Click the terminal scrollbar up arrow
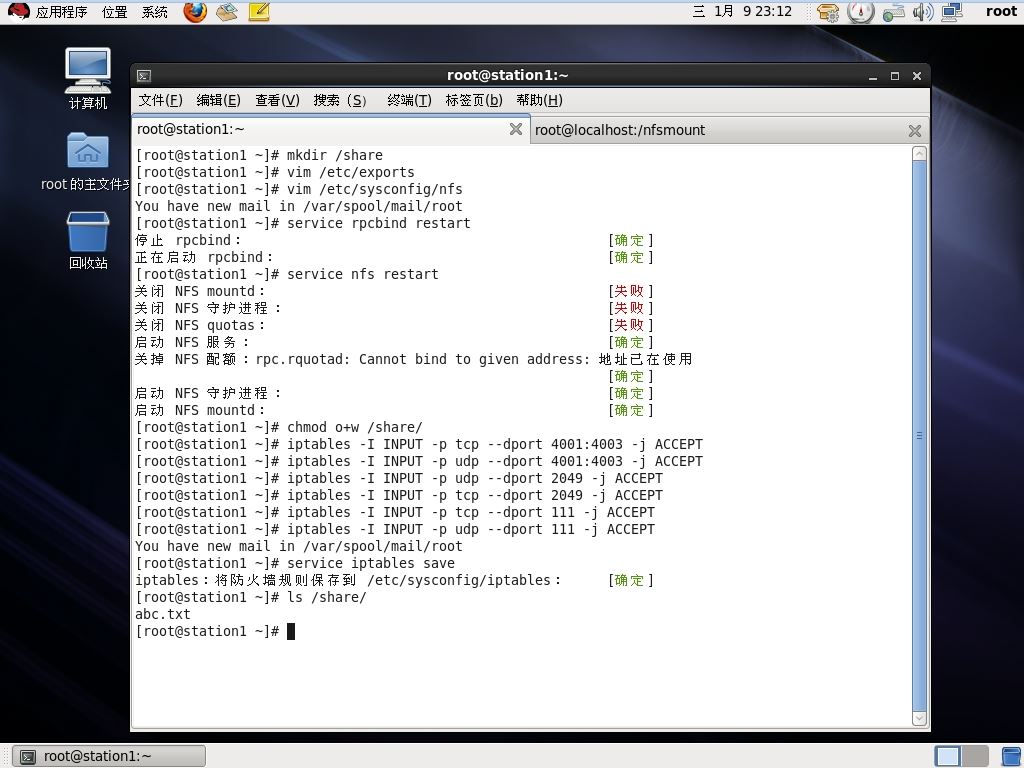The height and width of the screenshot is (768, 1024). pos(919,154)
